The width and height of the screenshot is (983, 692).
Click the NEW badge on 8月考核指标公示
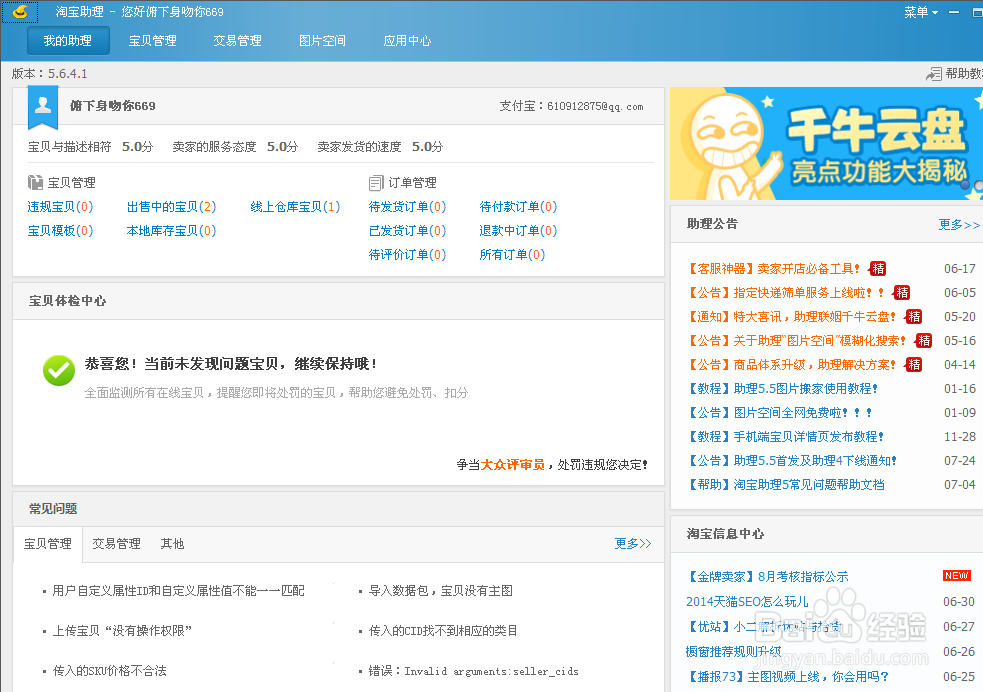pos(957,575)
